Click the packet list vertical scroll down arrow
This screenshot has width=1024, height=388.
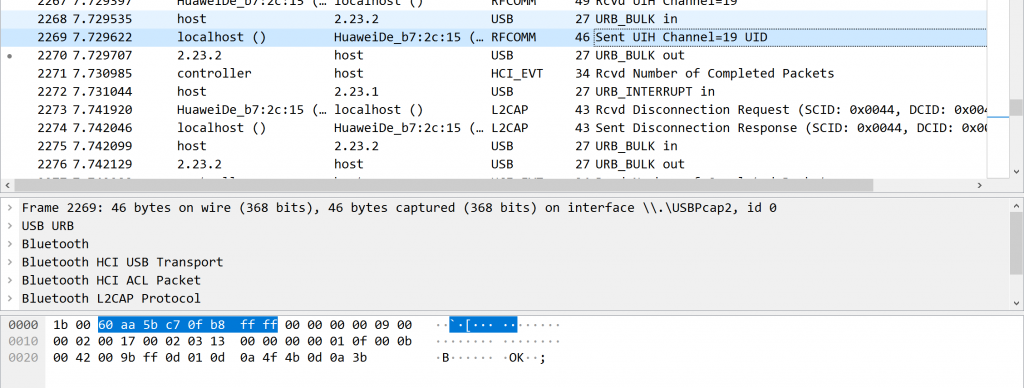tap(1016, 171)
